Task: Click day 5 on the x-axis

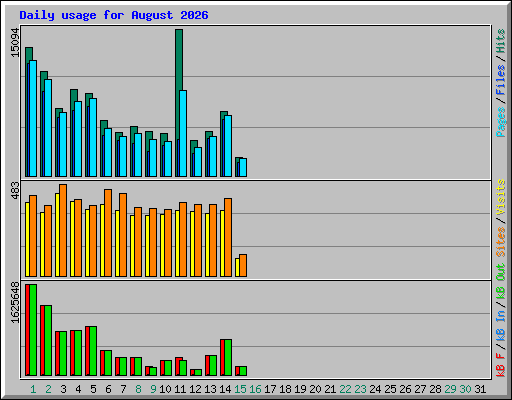Action: coord(93,389)
